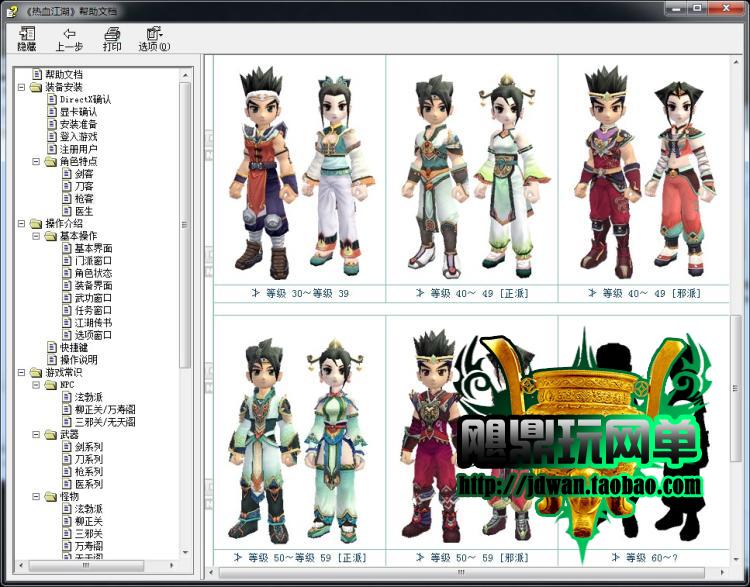
Task: Collapse the 武器 tree folder
Action: click(36, 434)
